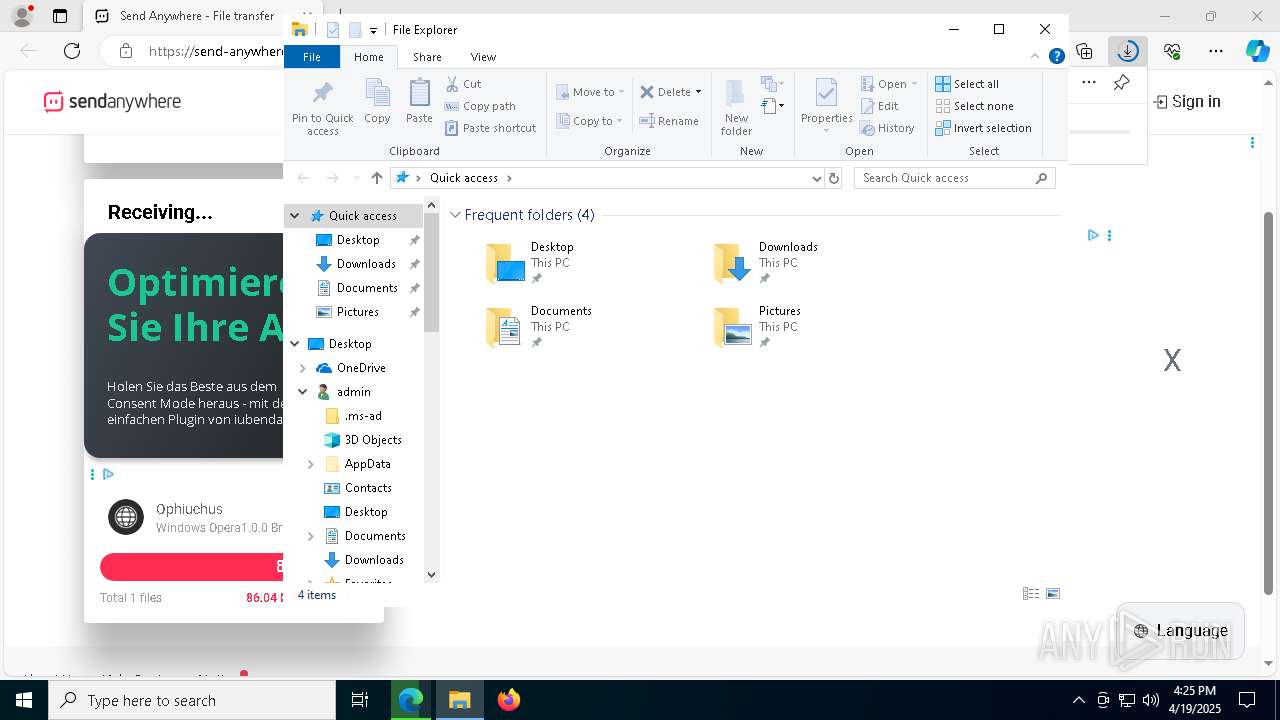Click Paste shortcut in ribbon
Screen dimensions: 1280x720
click(490, 128)
